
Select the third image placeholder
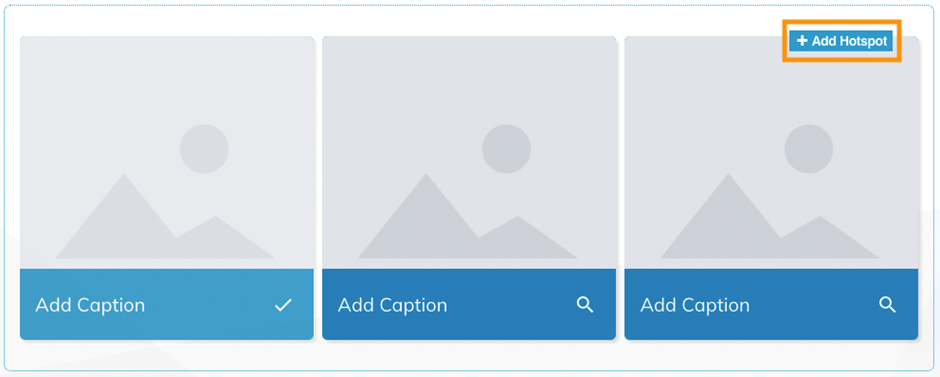(x=771, y=152)
